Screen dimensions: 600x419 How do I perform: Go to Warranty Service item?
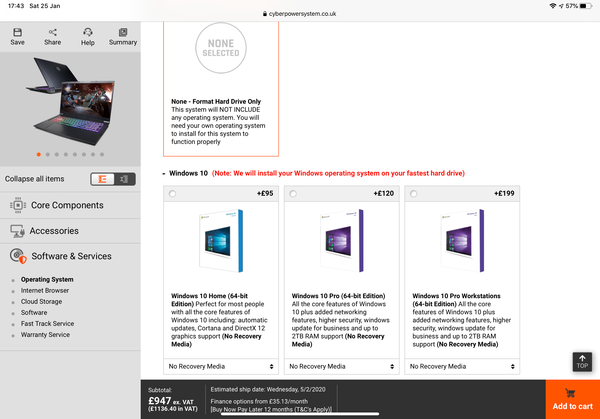tap(45, 335)
